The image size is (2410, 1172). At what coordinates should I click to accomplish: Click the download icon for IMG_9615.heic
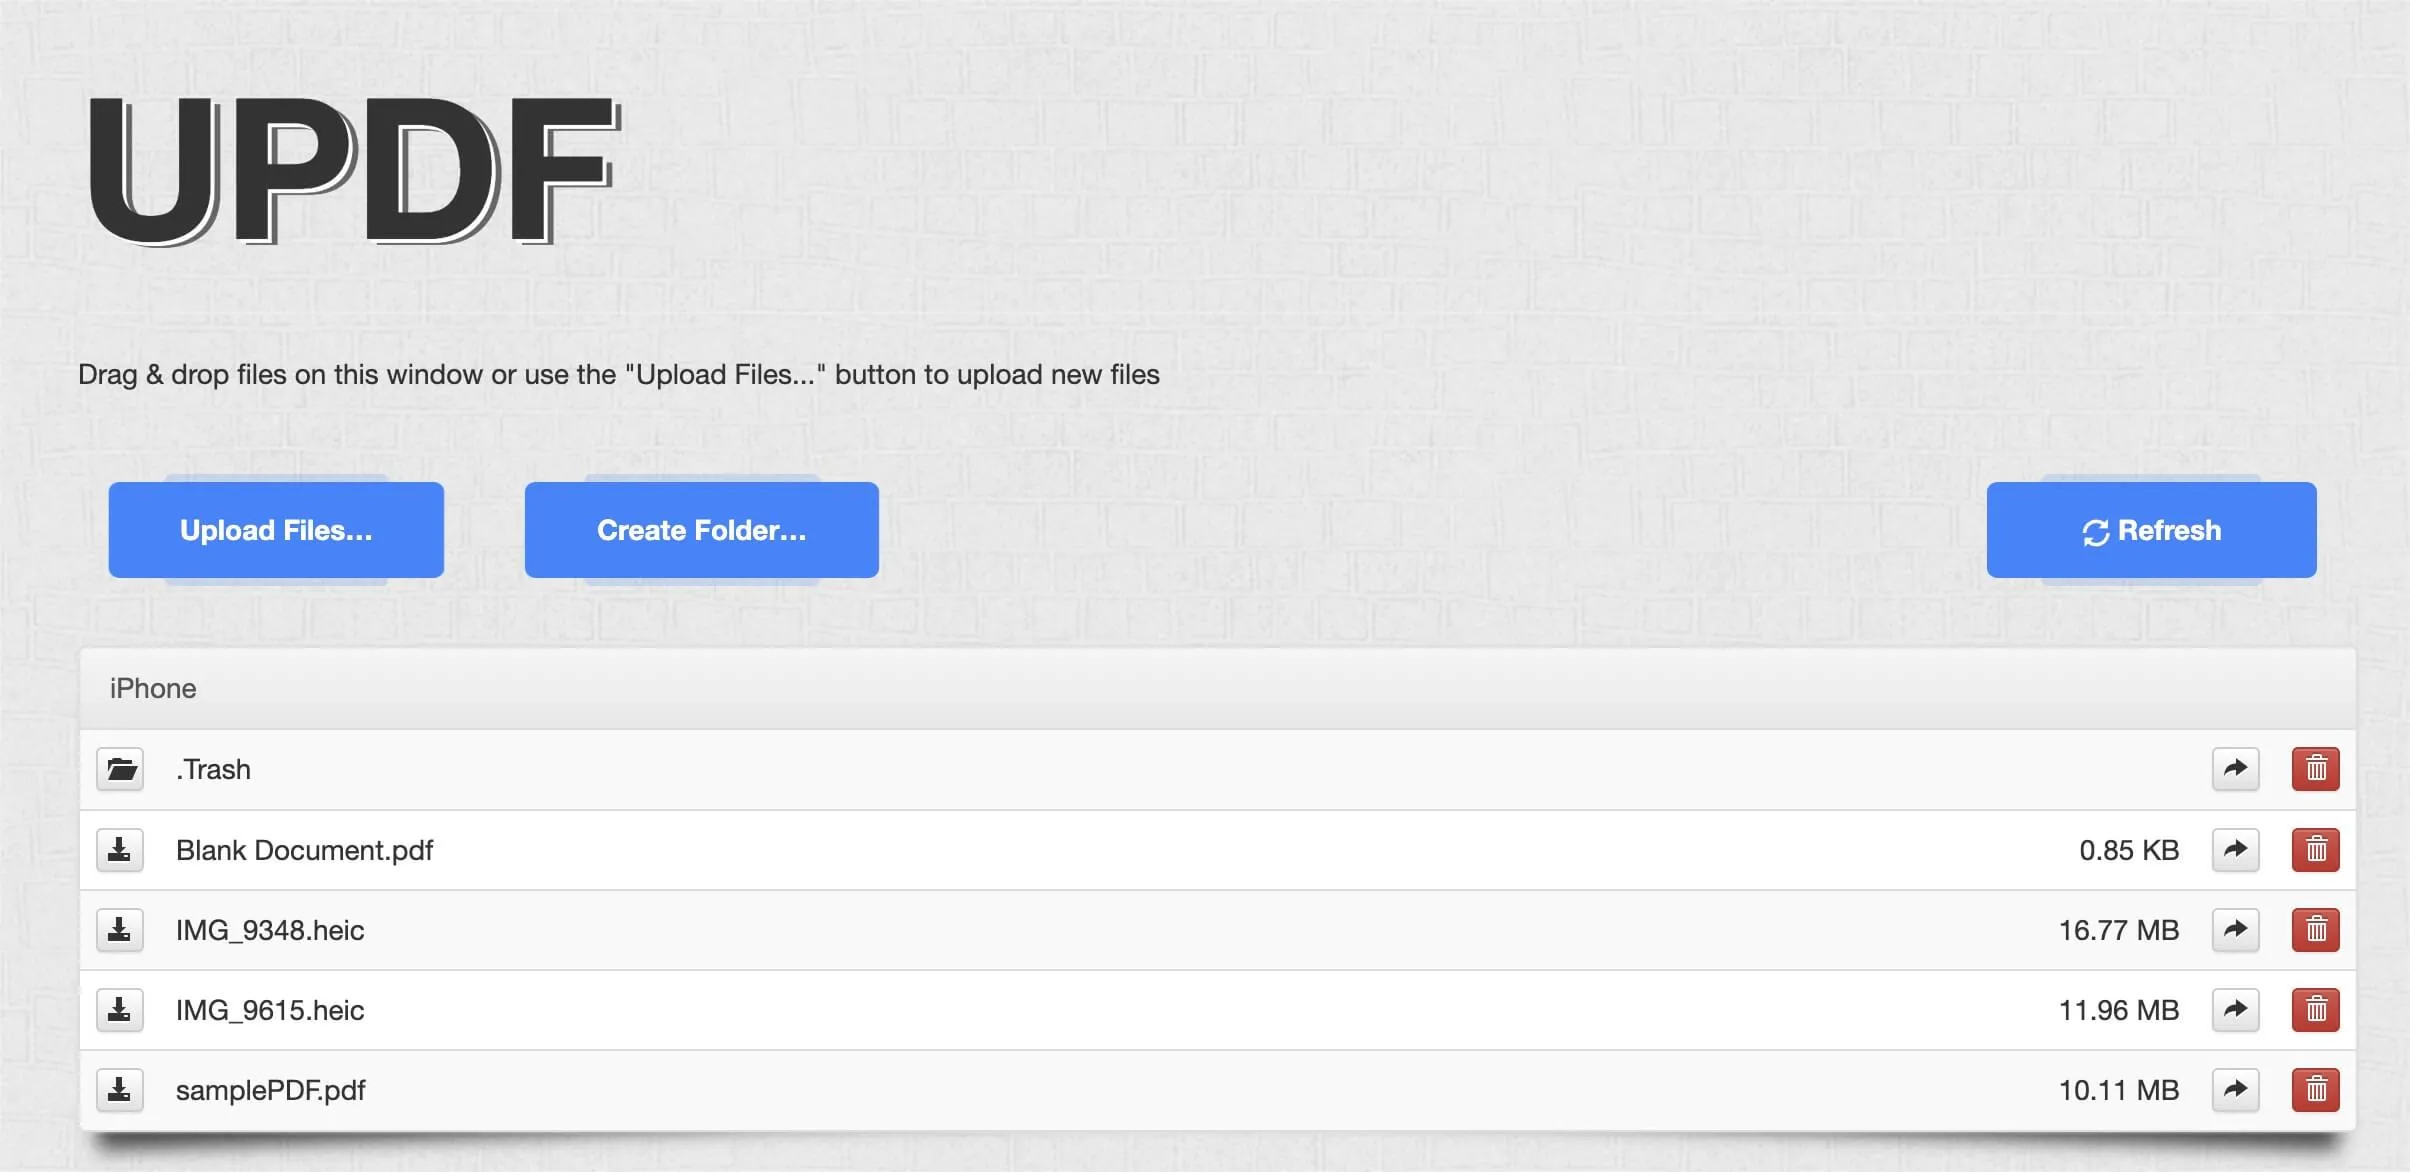[x=121, y=1009]
